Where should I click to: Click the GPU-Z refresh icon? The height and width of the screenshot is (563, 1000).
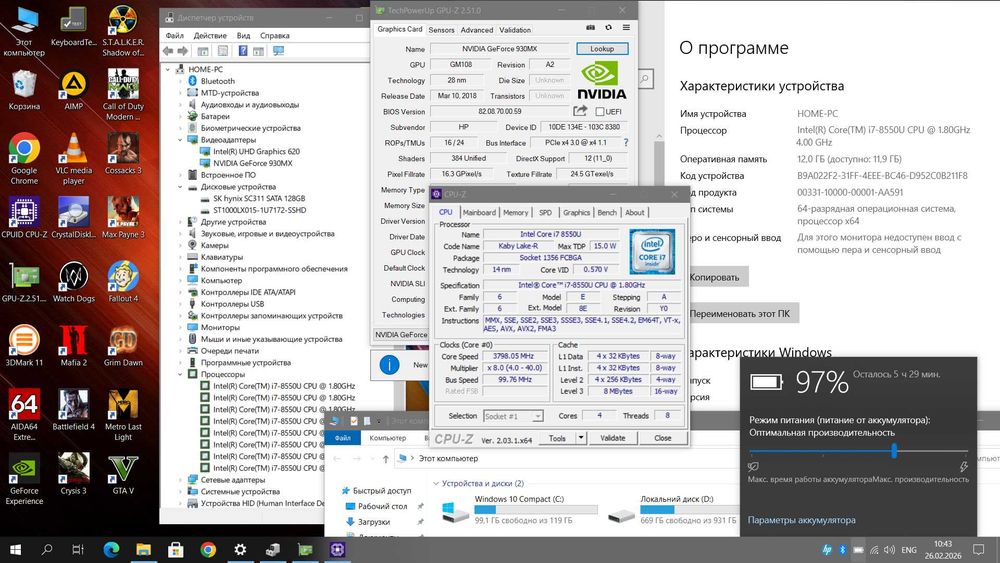[x=608, y=28]
